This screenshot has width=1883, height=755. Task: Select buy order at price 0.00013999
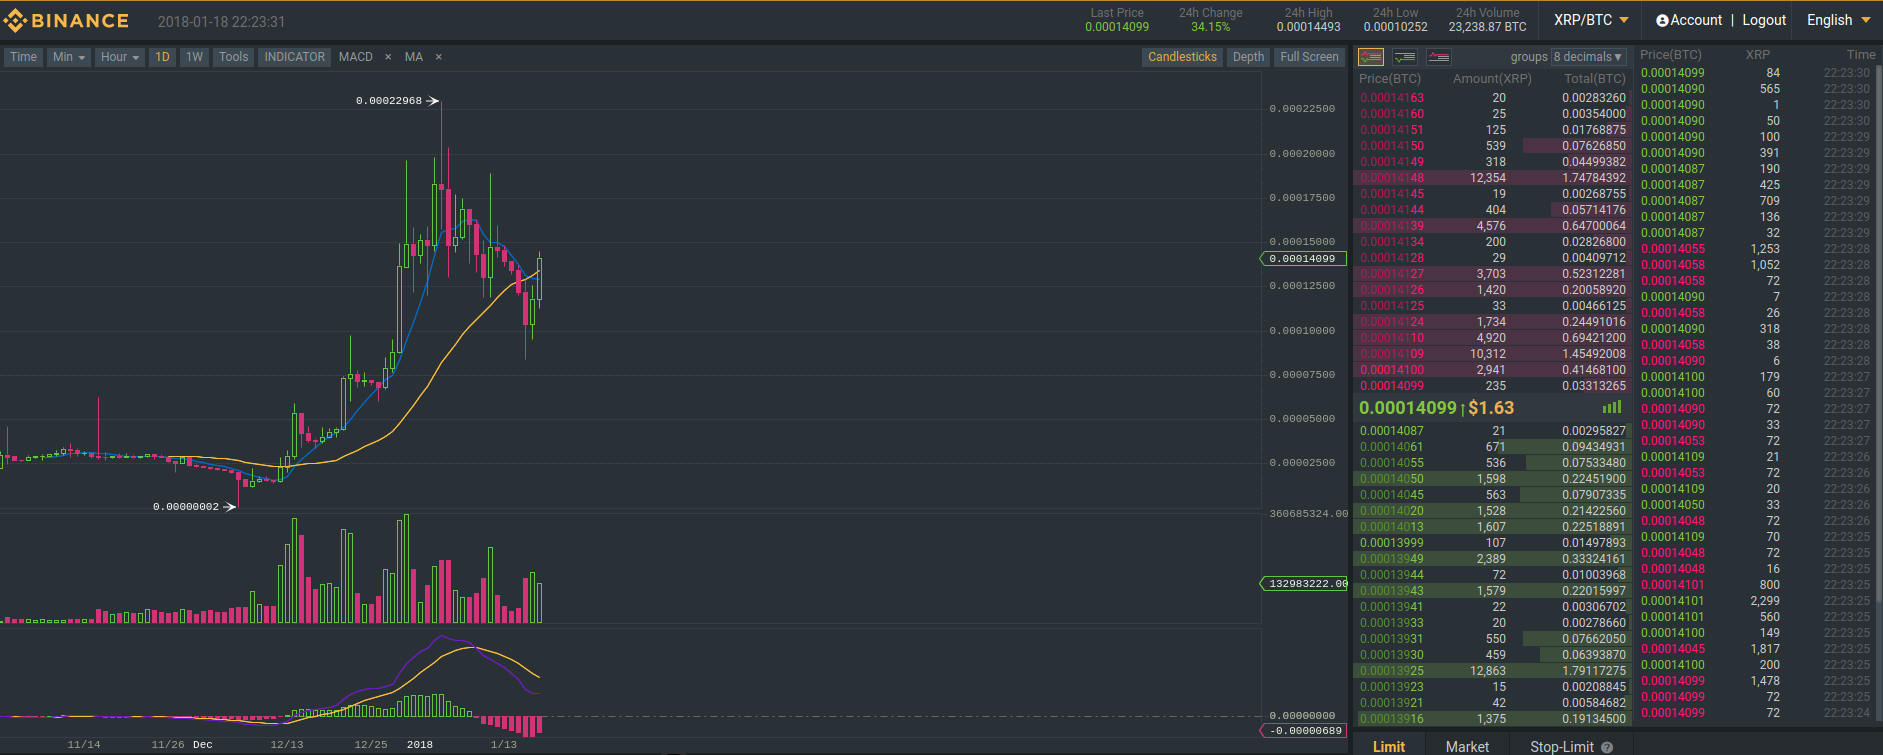1493,543
